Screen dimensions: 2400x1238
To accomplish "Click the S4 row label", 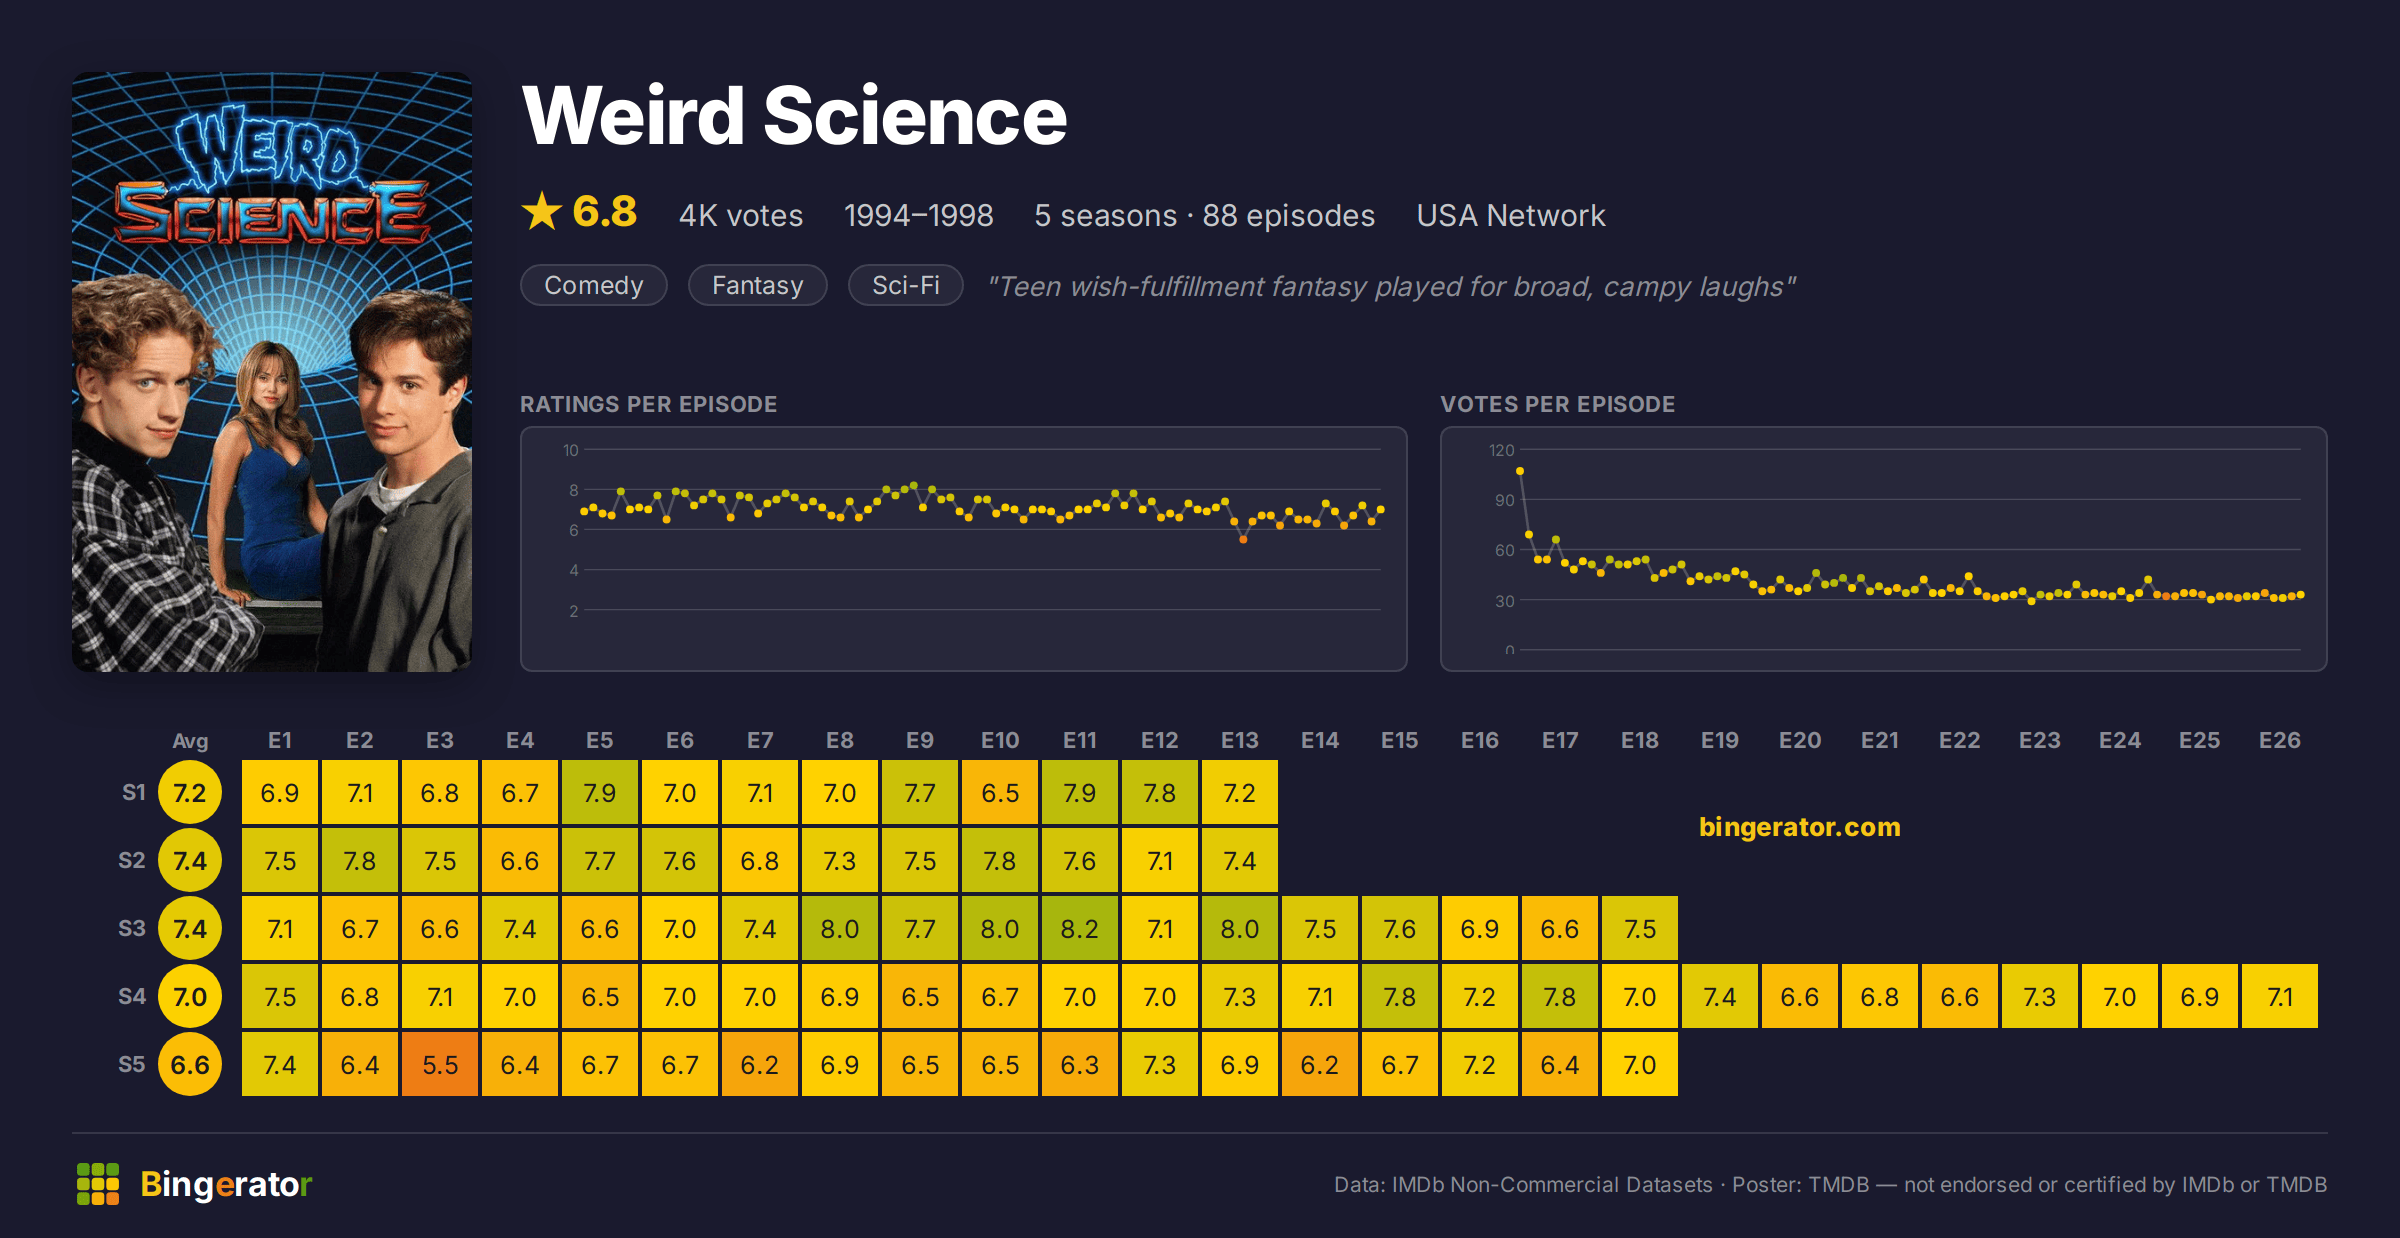I will tap(132, 996).
